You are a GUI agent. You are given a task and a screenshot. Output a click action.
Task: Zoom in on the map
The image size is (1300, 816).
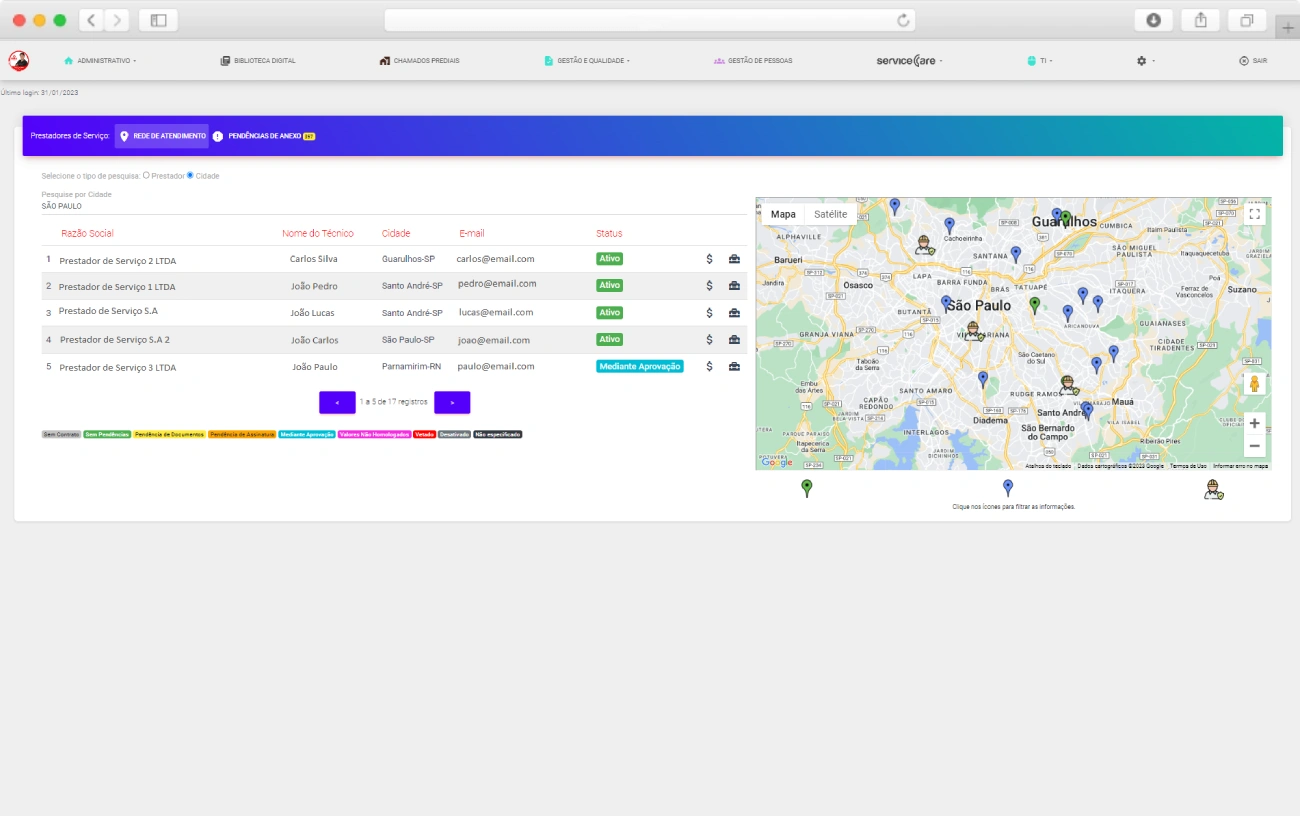tap(1254, 423)
